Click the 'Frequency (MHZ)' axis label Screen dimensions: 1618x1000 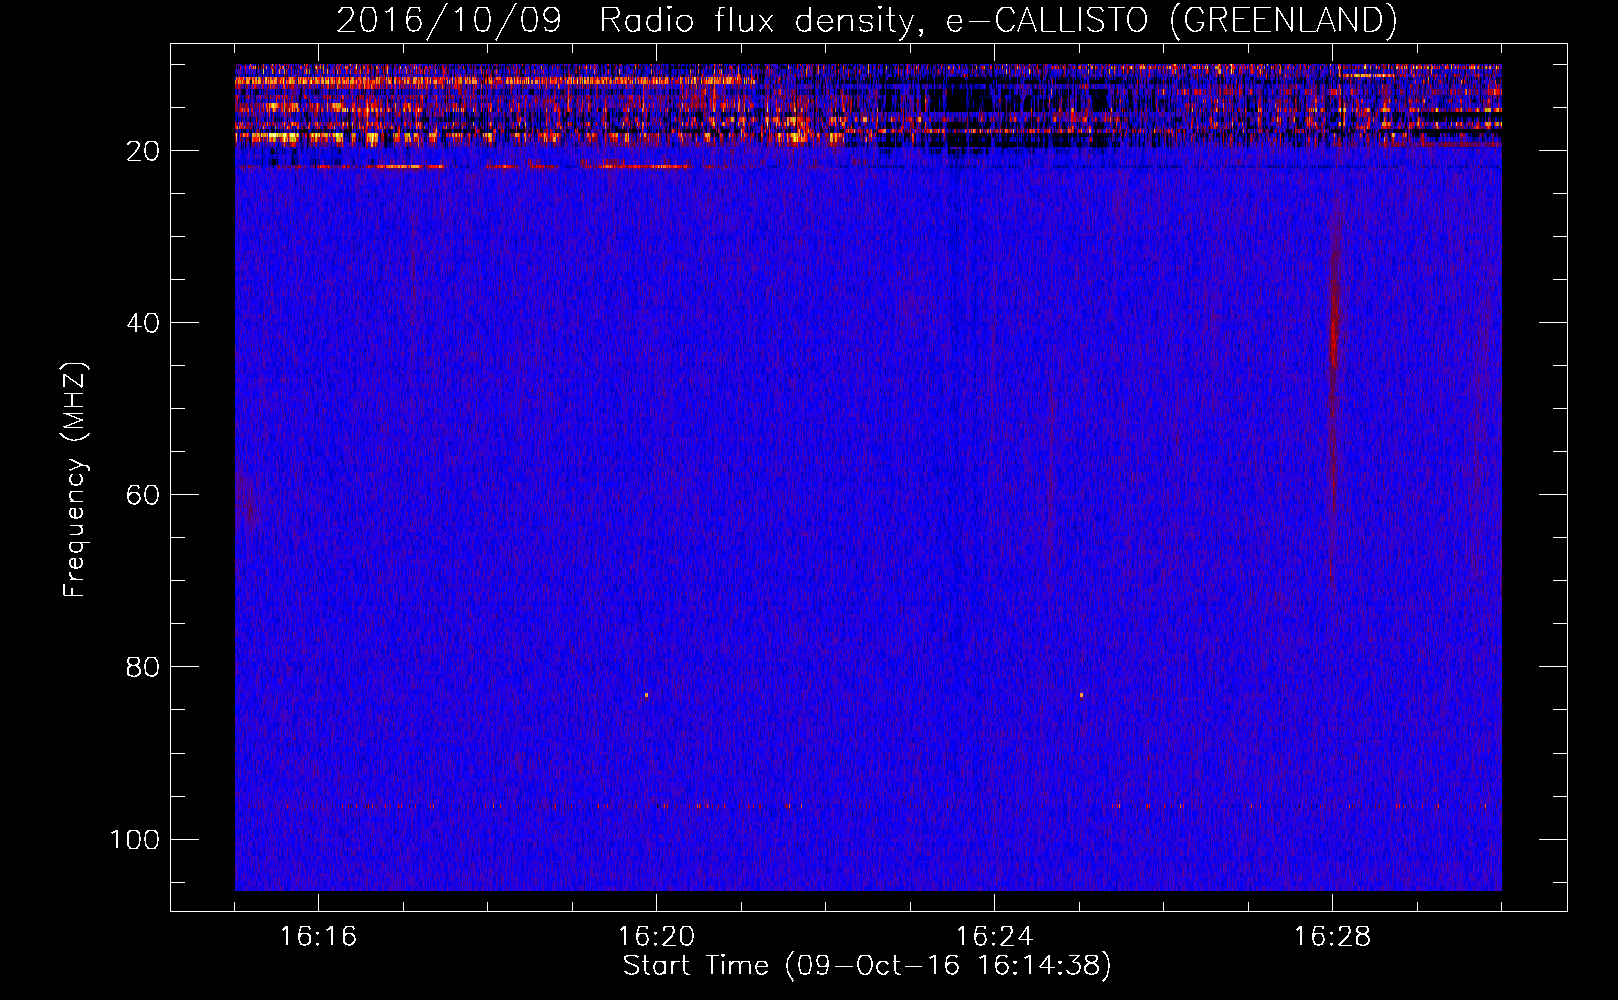75,480
